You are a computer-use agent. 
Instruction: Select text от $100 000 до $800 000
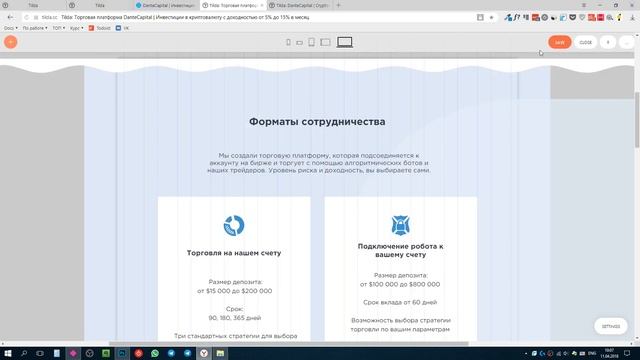pyautogui.click(x=400, y=284)
